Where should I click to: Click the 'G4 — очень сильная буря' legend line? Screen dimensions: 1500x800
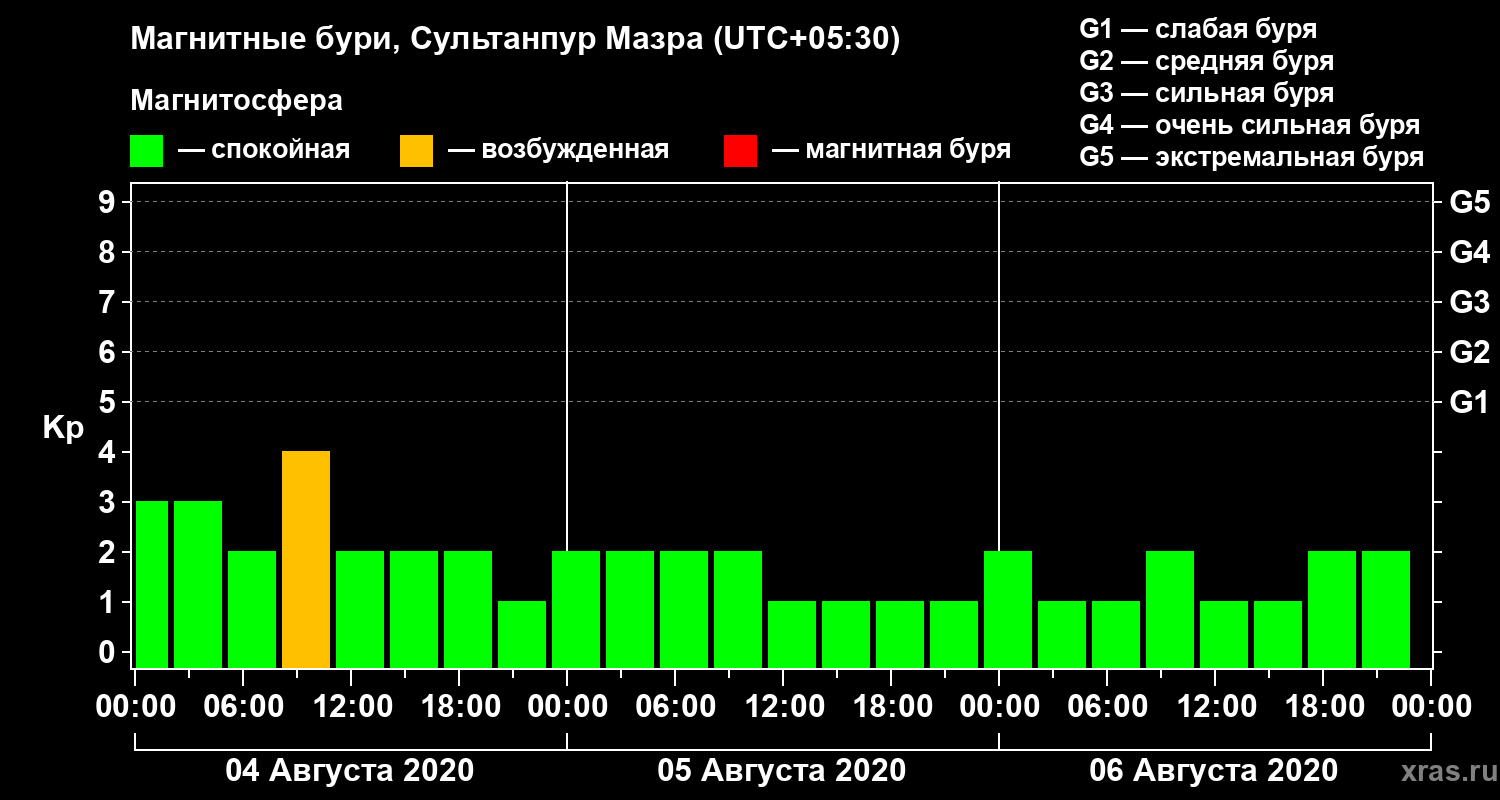[1250, 125]
